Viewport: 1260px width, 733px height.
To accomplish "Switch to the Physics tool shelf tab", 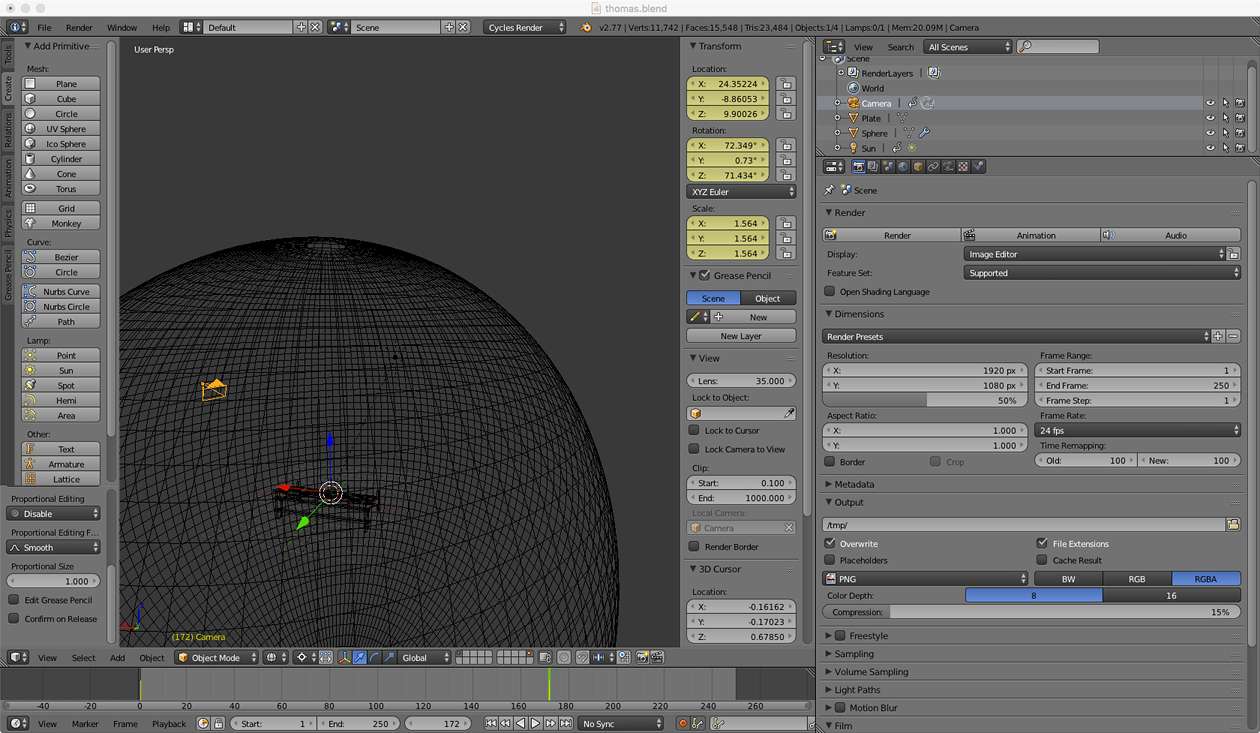I will point(8,222).
